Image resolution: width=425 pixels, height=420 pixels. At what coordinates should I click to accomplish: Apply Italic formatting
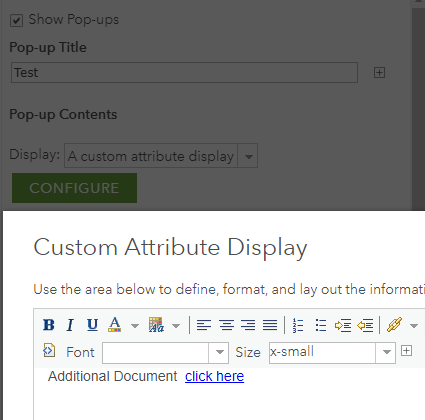coord(70,325)
